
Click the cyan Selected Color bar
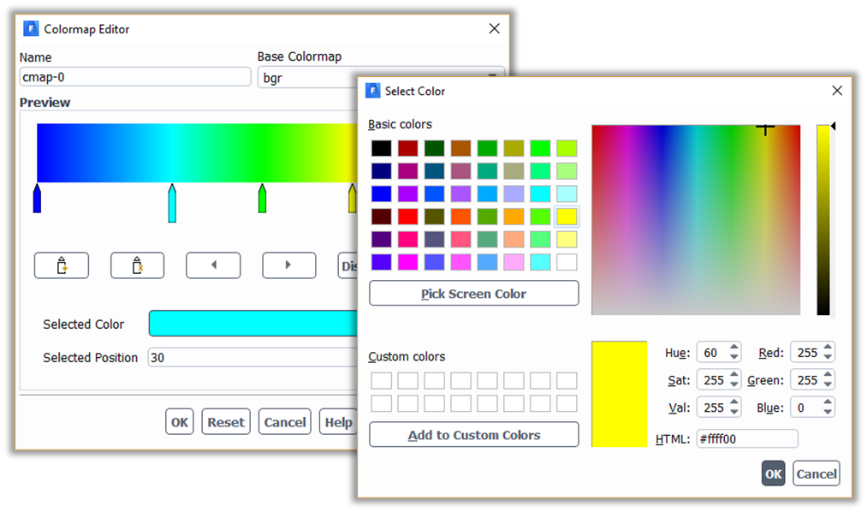click(x=253, y=323)
